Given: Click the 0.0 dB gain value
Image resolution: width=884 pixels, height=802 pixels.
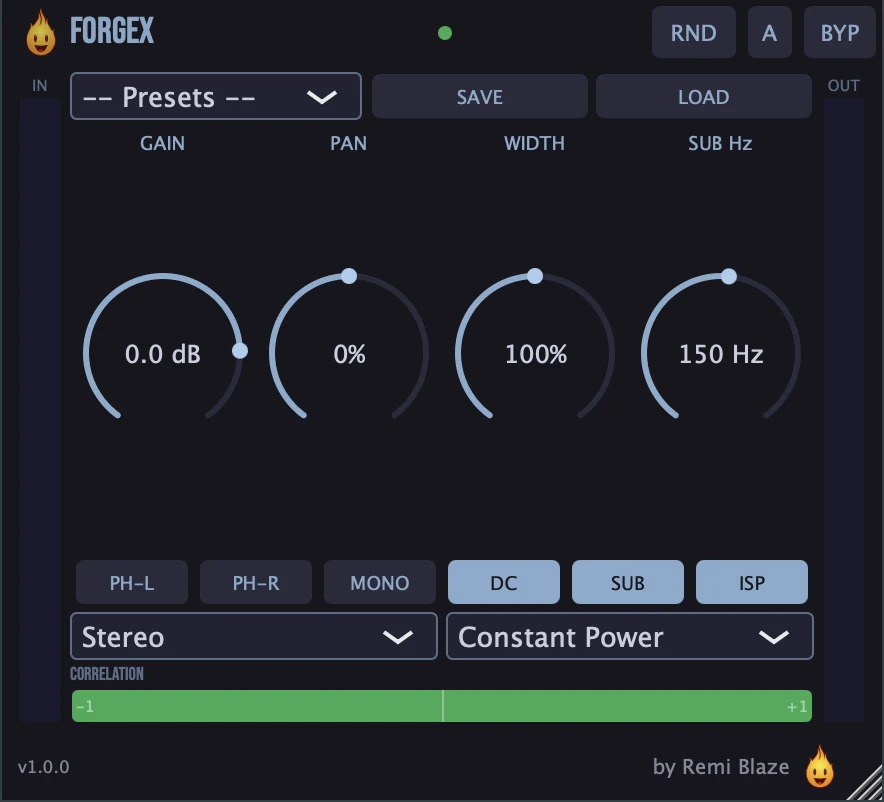Looking at the screenshot, I should (163, 354).
